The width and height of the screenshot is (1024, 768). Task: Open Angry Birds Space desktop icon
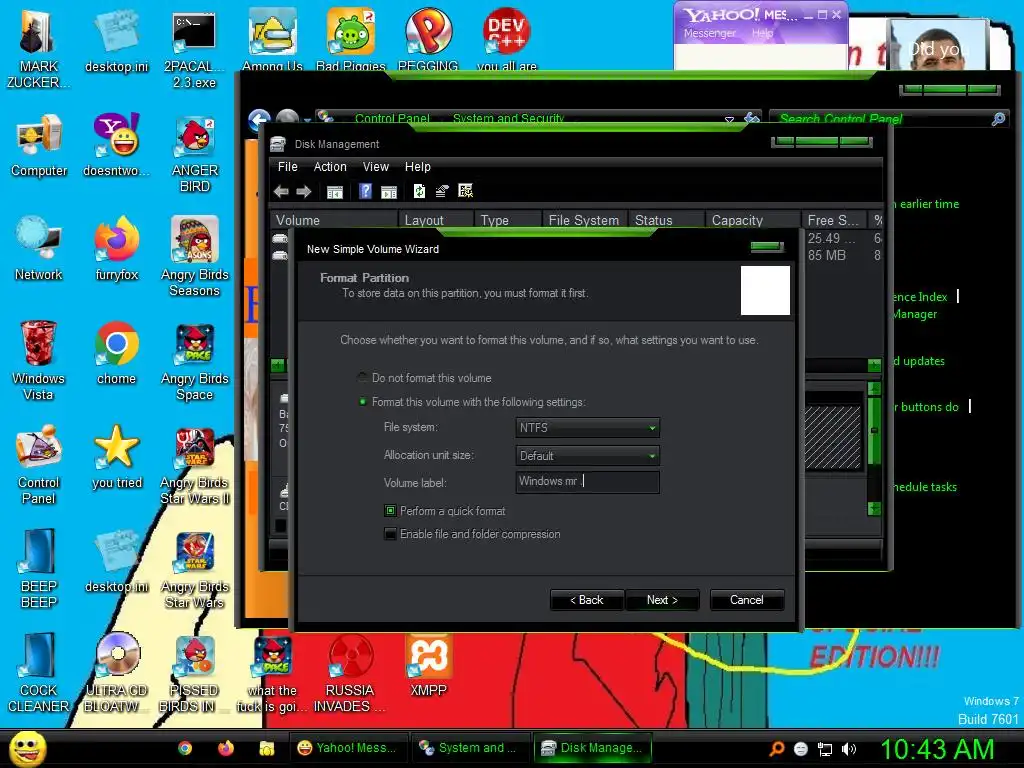pos(195,362)
